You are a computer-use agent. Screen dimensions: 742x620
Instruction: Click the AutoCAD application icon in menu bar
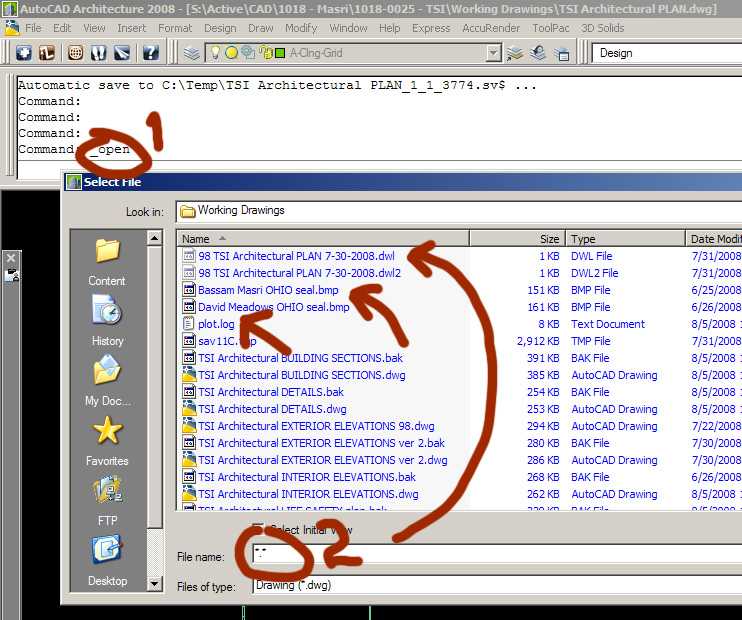pos(11,28)
